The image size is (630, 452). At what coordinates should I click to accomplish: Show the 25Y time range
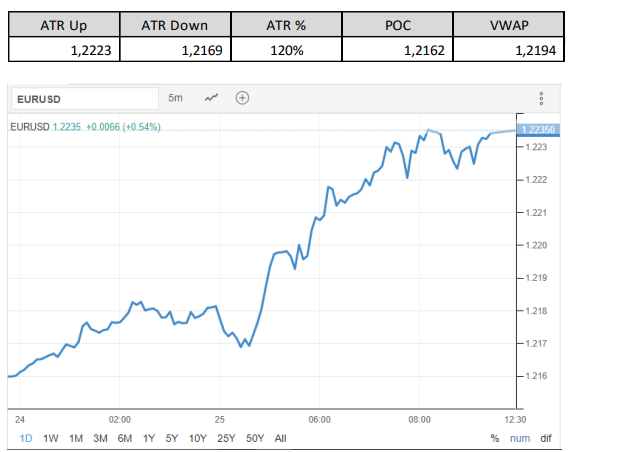pyautogui.click(x=226, y=438)
